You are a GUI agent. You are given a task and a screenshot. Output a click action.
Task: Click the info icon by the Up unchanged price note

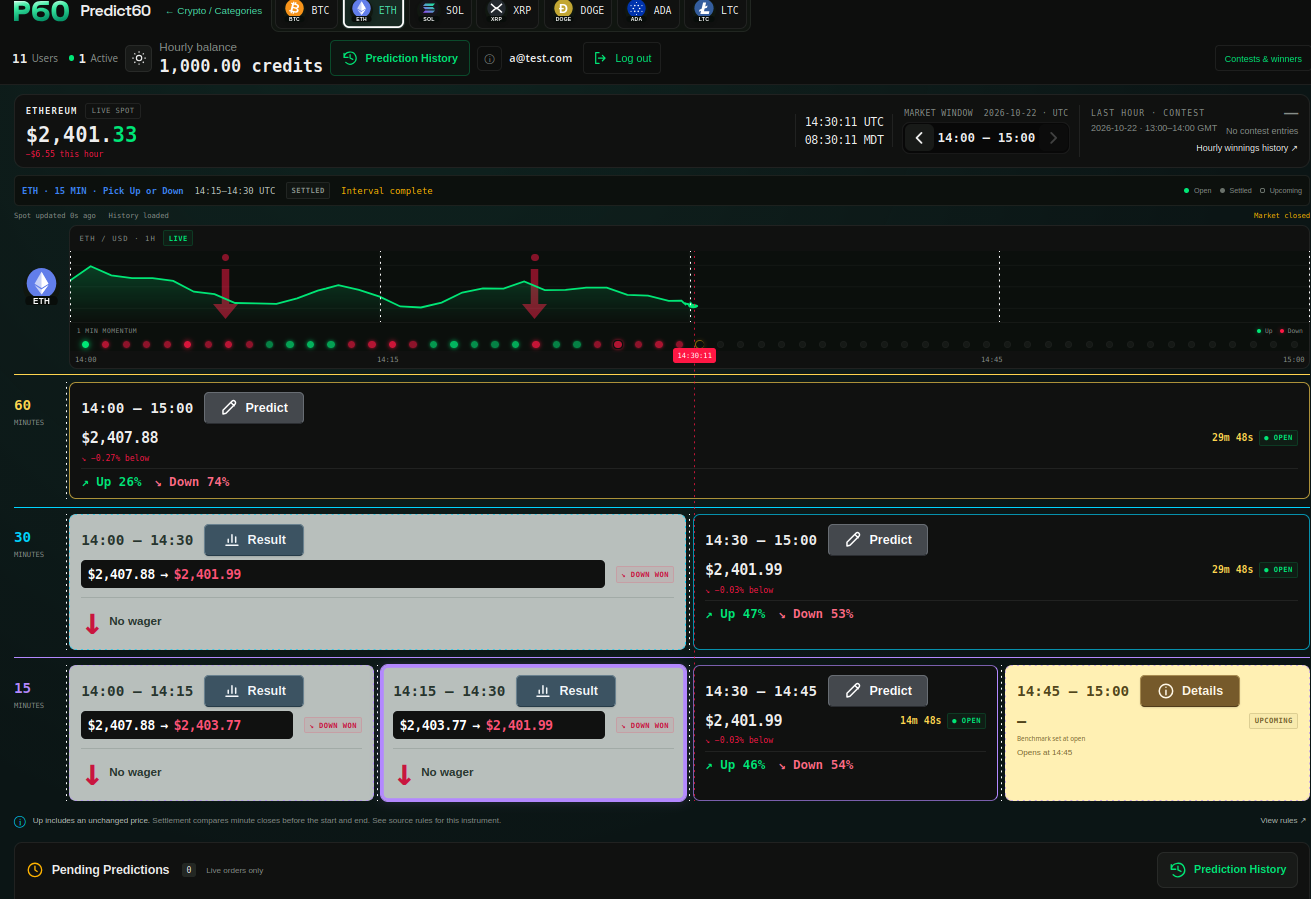coord(20,822)
